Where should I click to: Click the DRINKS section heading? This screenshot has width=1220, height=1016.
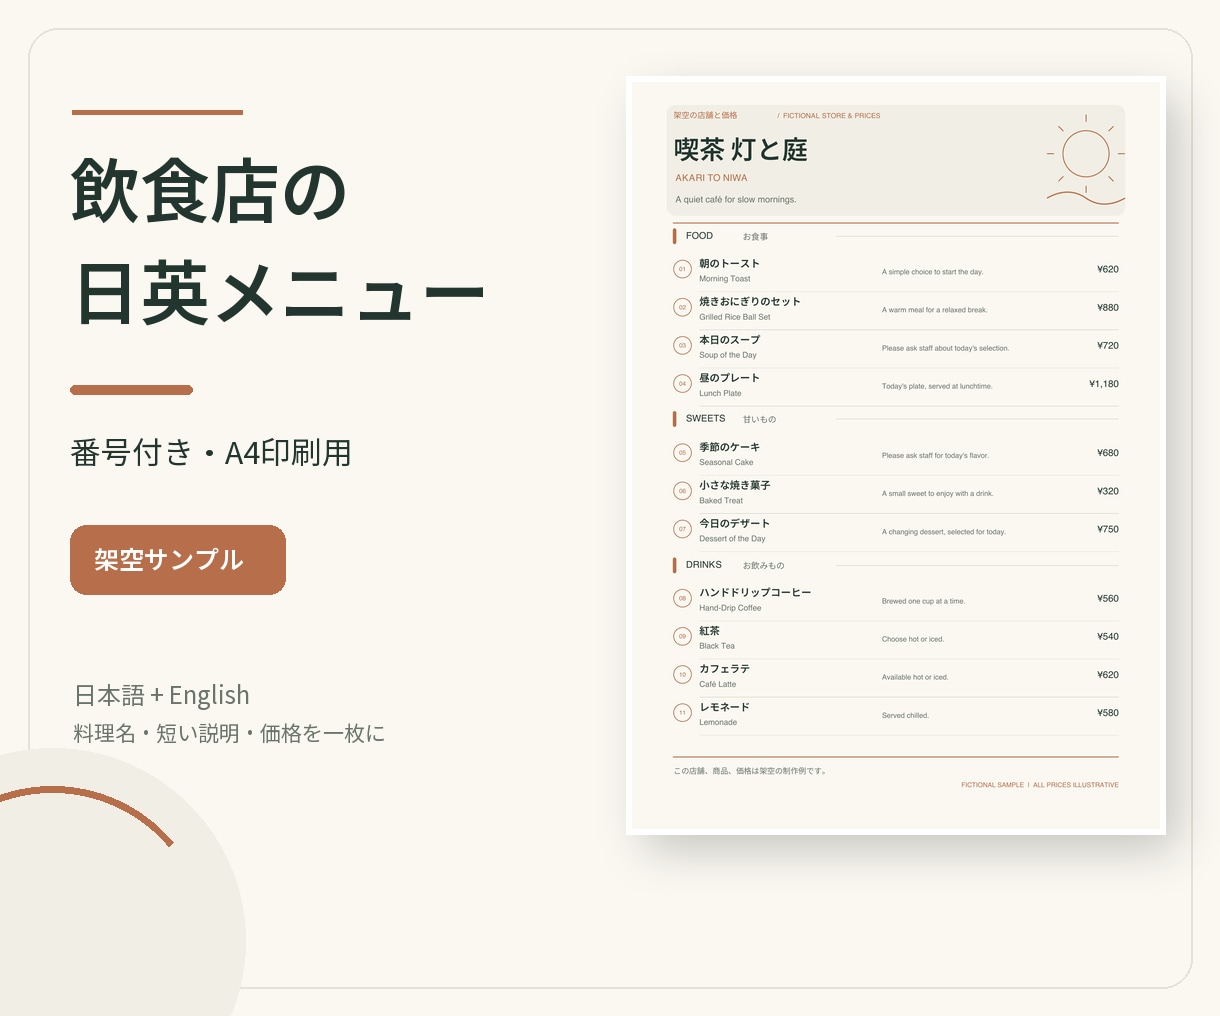(x=704, y=565)
